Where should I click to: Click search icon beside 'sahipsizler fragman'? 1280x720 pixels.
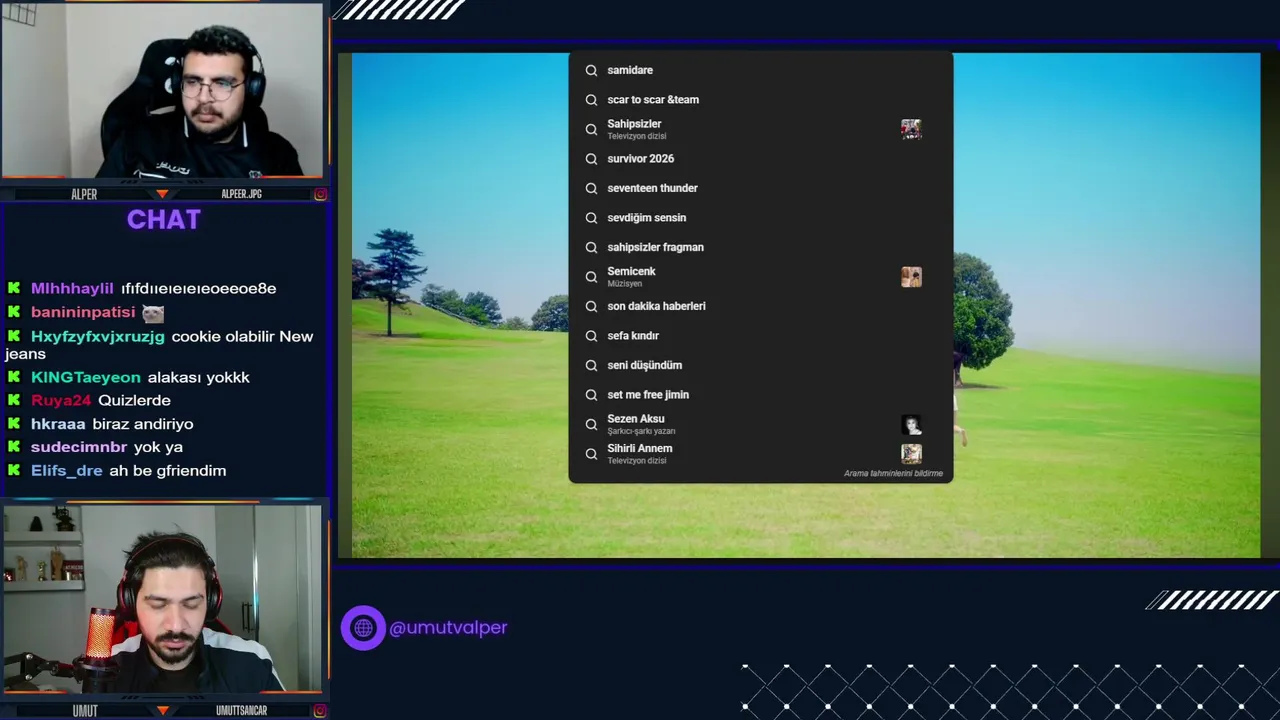[591, 247]
